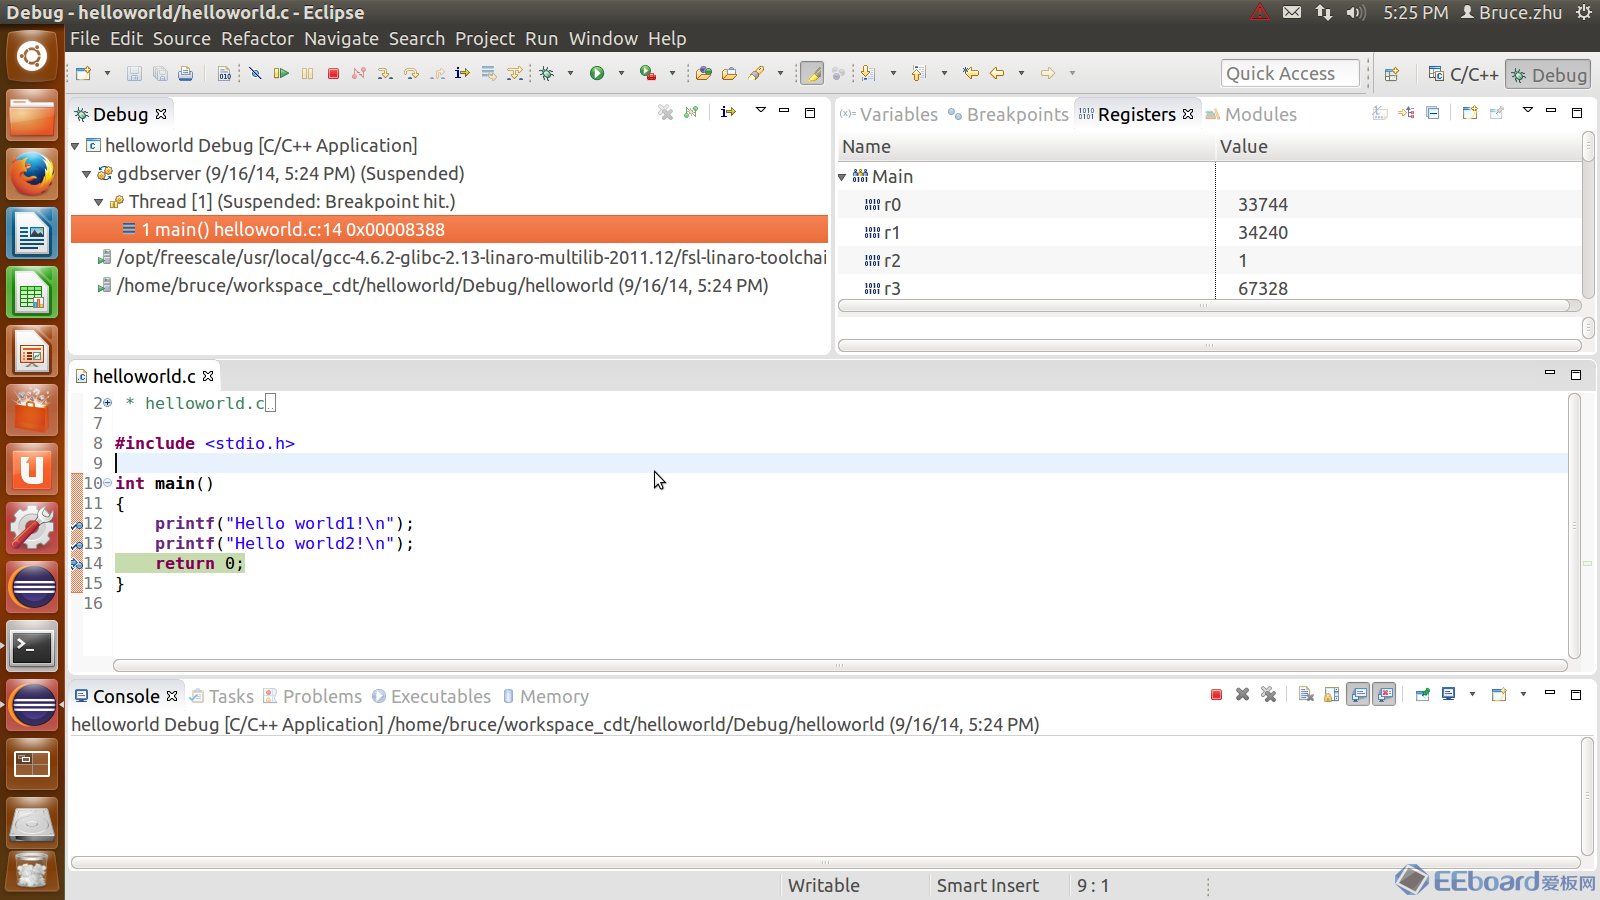Screen dimensions: 1600x900
Task: Click the Save icon in the toolbar
Action: click(134, 73)
